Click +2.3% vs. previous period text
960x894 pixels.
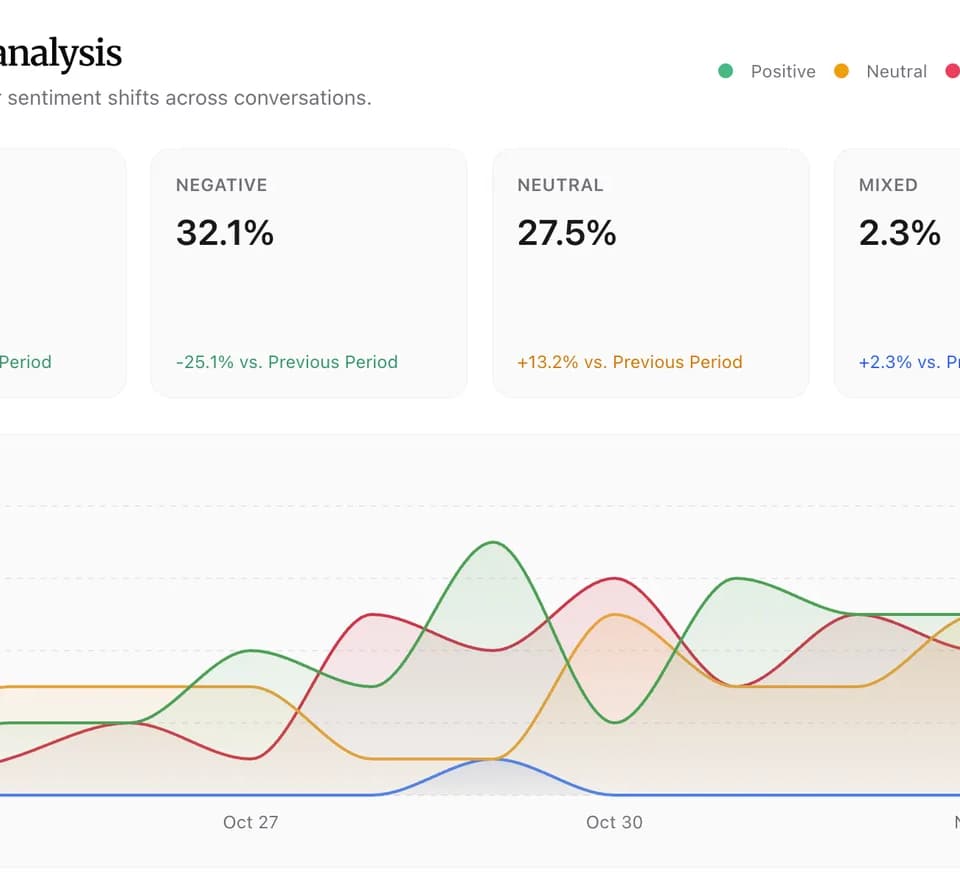tap(909, 362)
